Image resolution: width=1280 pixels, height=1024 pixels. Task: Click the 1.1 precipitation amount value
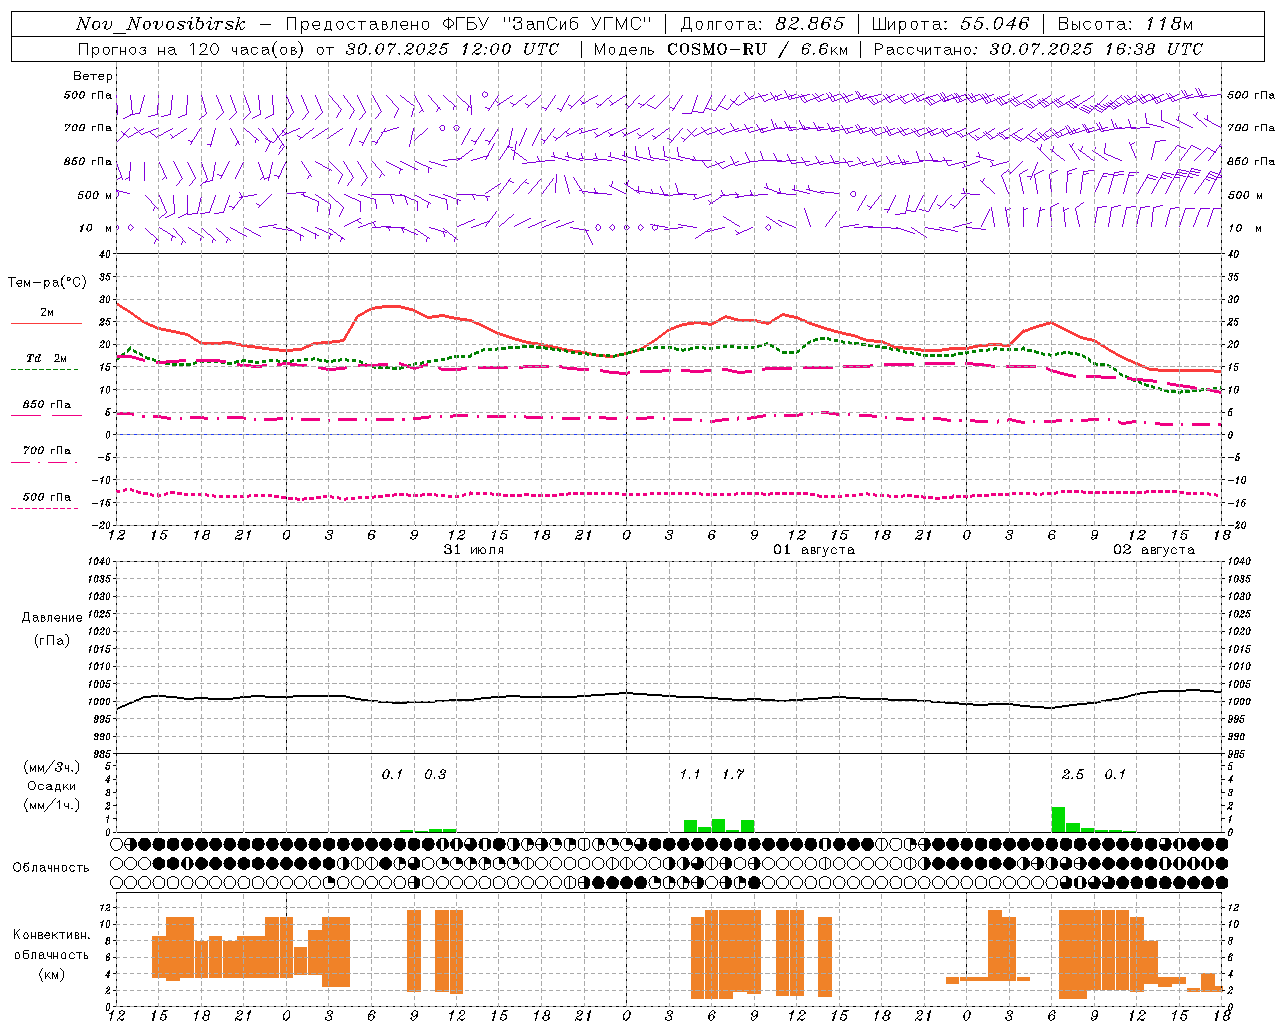point(690,774)
